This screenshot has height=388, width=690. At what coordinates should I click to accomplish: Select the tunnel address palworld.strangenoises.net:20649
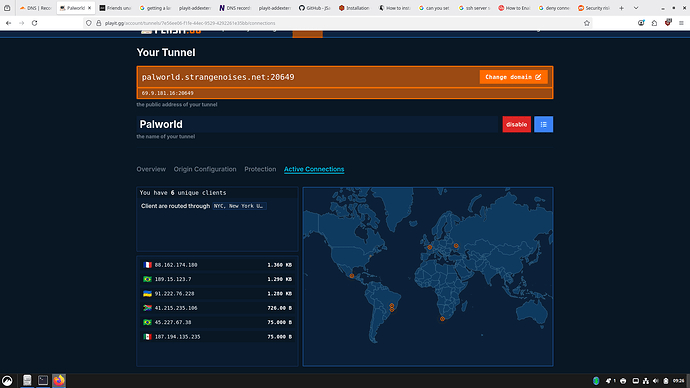pyautogui.click(x=218, y=77)
